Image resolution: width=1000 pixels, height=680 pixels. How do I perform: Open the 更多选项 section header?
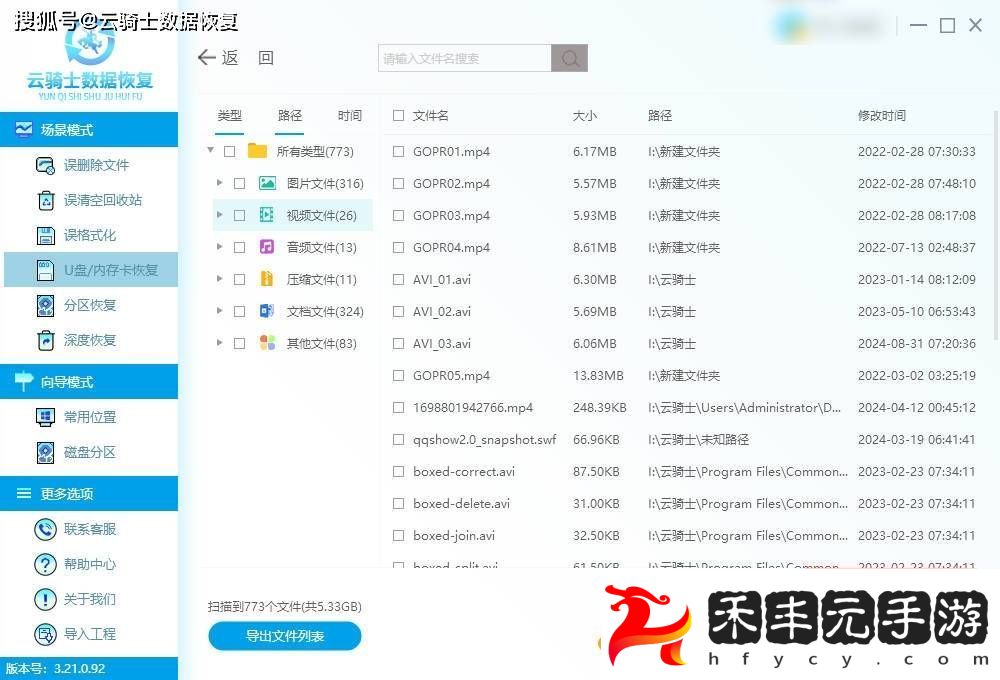point(89,494)
